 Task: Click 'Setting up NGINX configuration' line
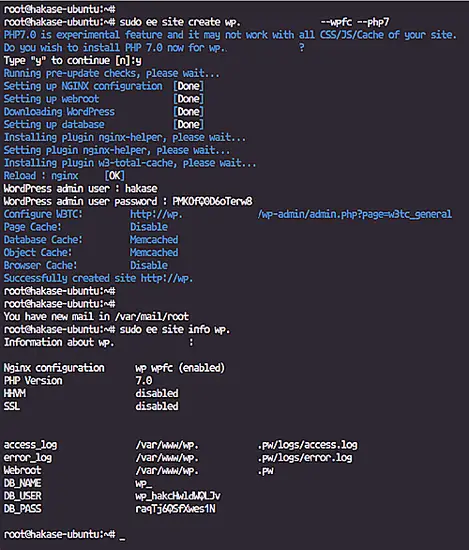(x=103, y=86)
